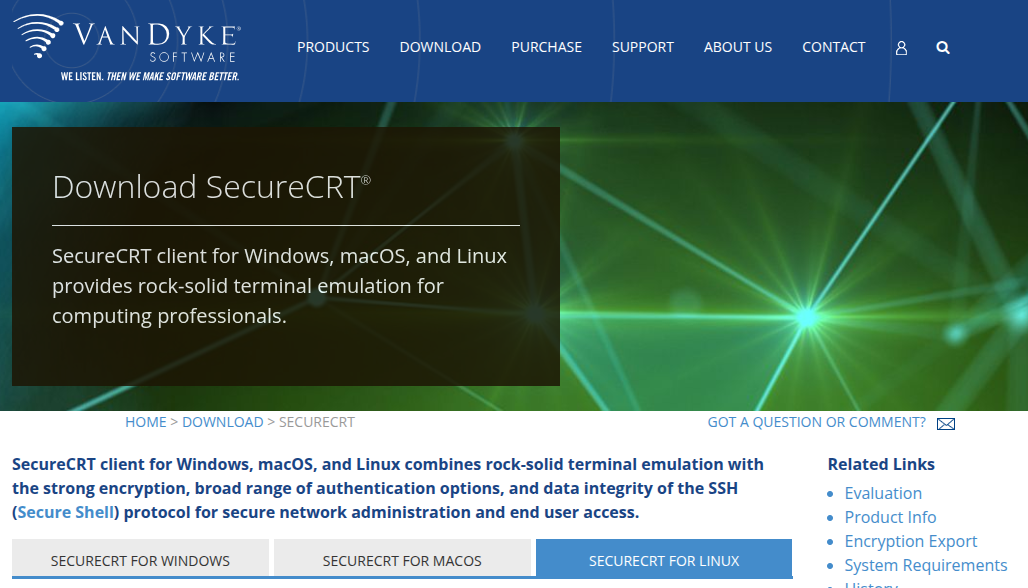The width and height of the screenshot is (1028, 588).
Task: Click the Download breadcrumb link
Action: coord(223,422)
